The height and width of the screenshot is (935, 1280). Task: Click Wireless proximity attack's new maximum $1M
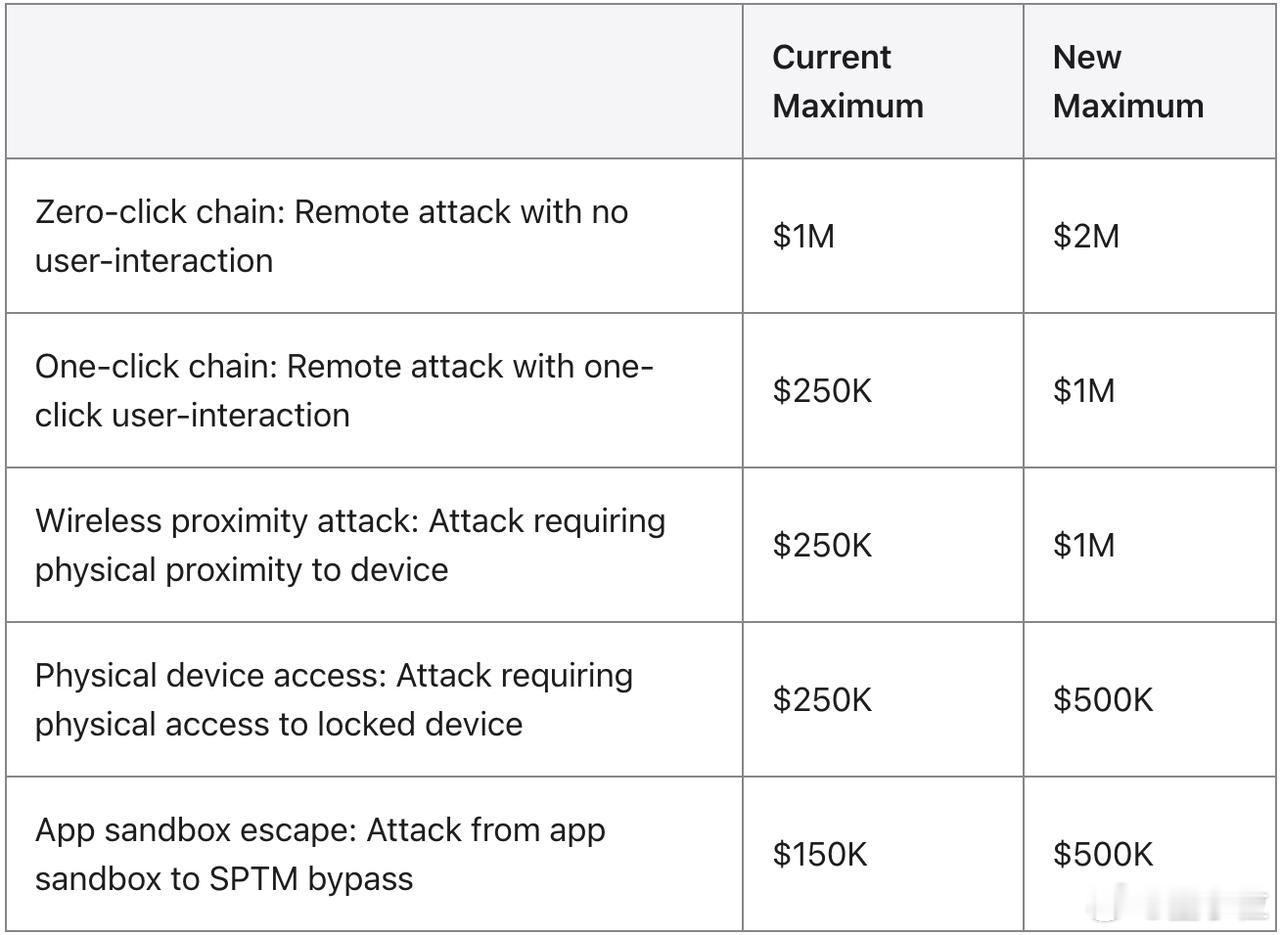(x=1083, y=546)
